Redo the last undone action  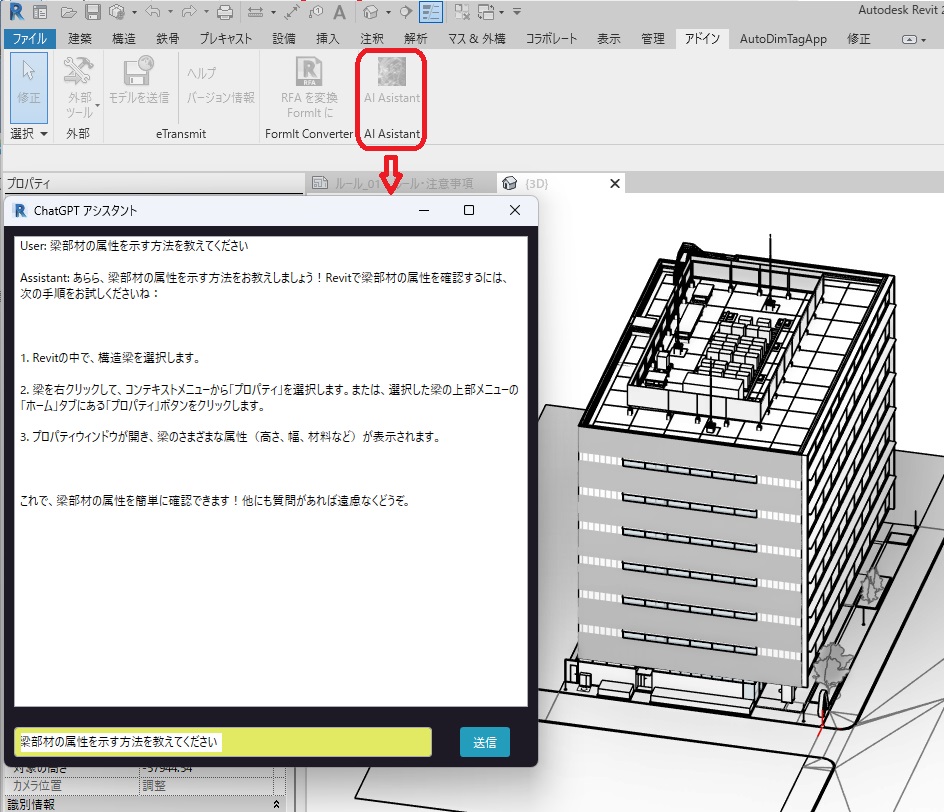pyautogui.click(x=189, y=11)
